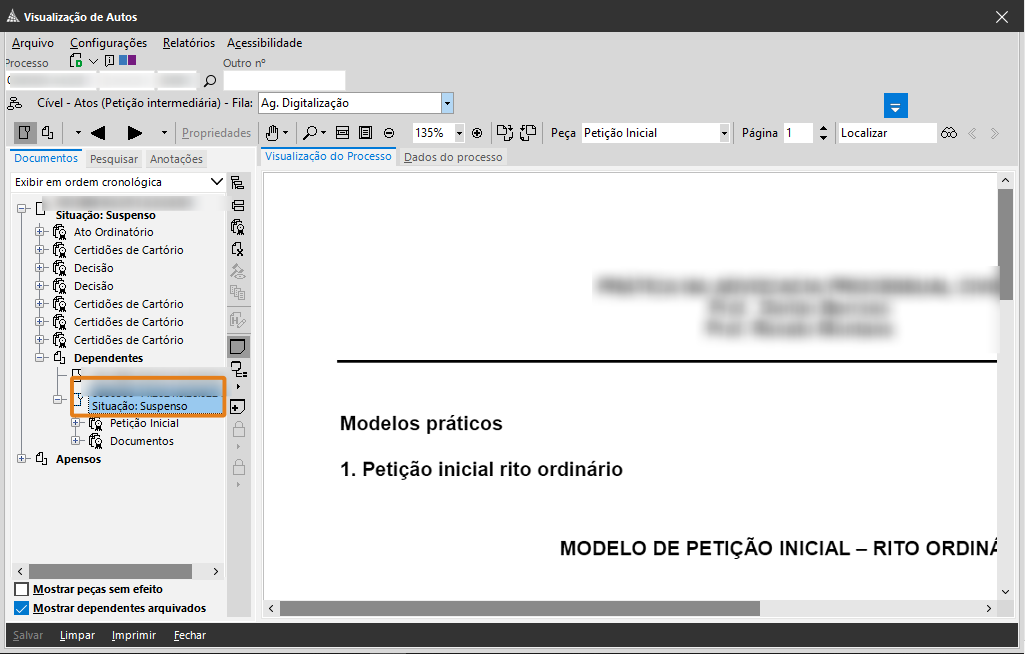Expand the Apensos tree node

[22, 458]
